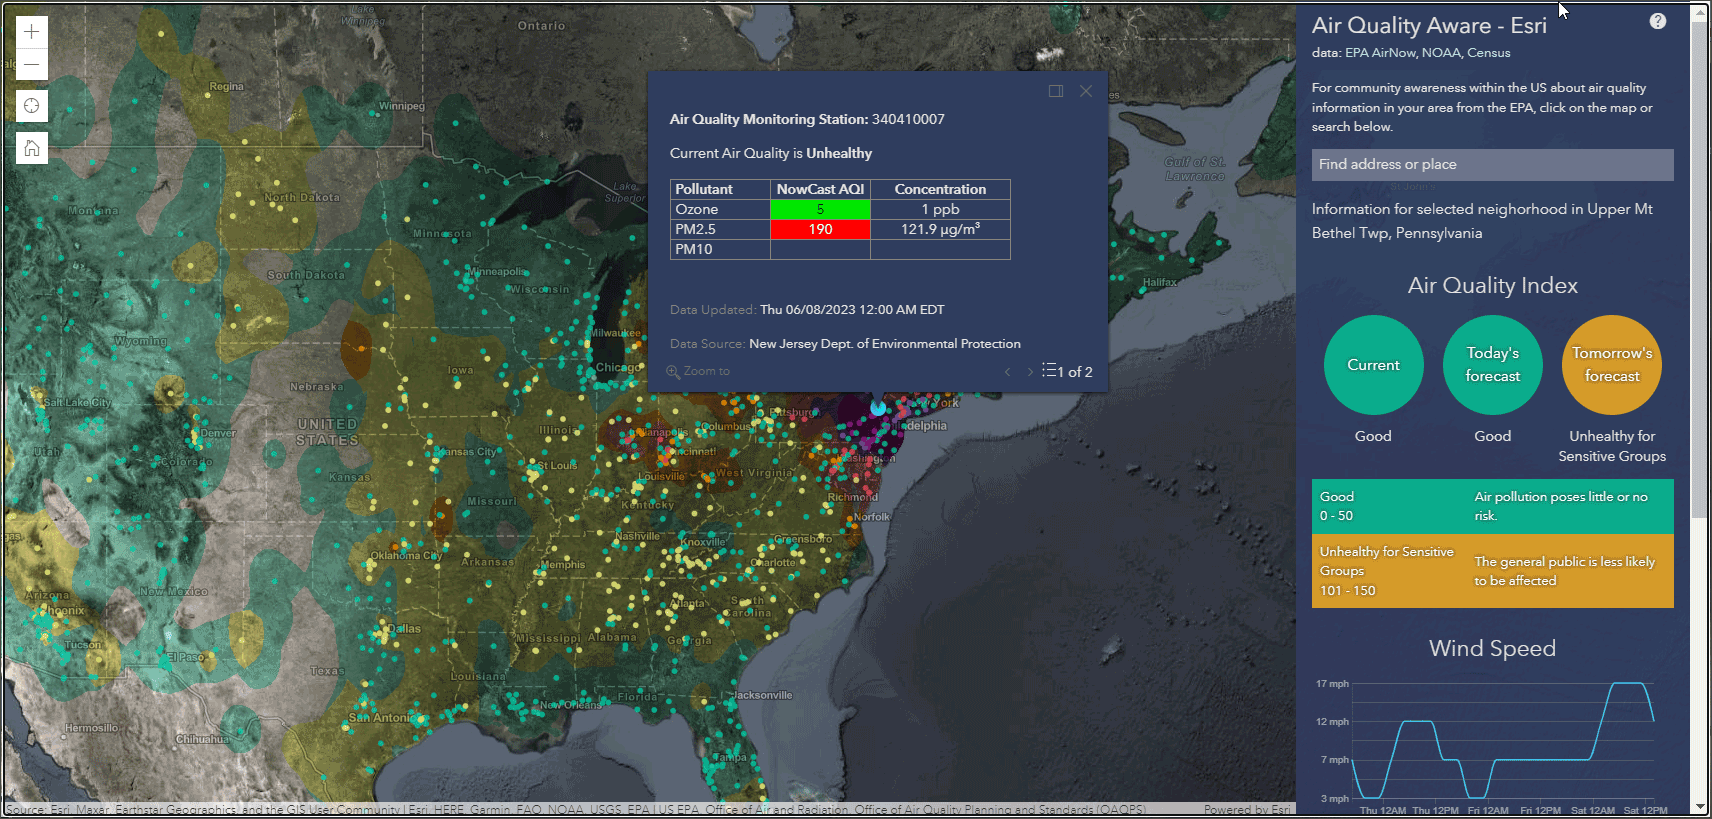Click the Jacksonville label on the map

(x=762, y=695)
